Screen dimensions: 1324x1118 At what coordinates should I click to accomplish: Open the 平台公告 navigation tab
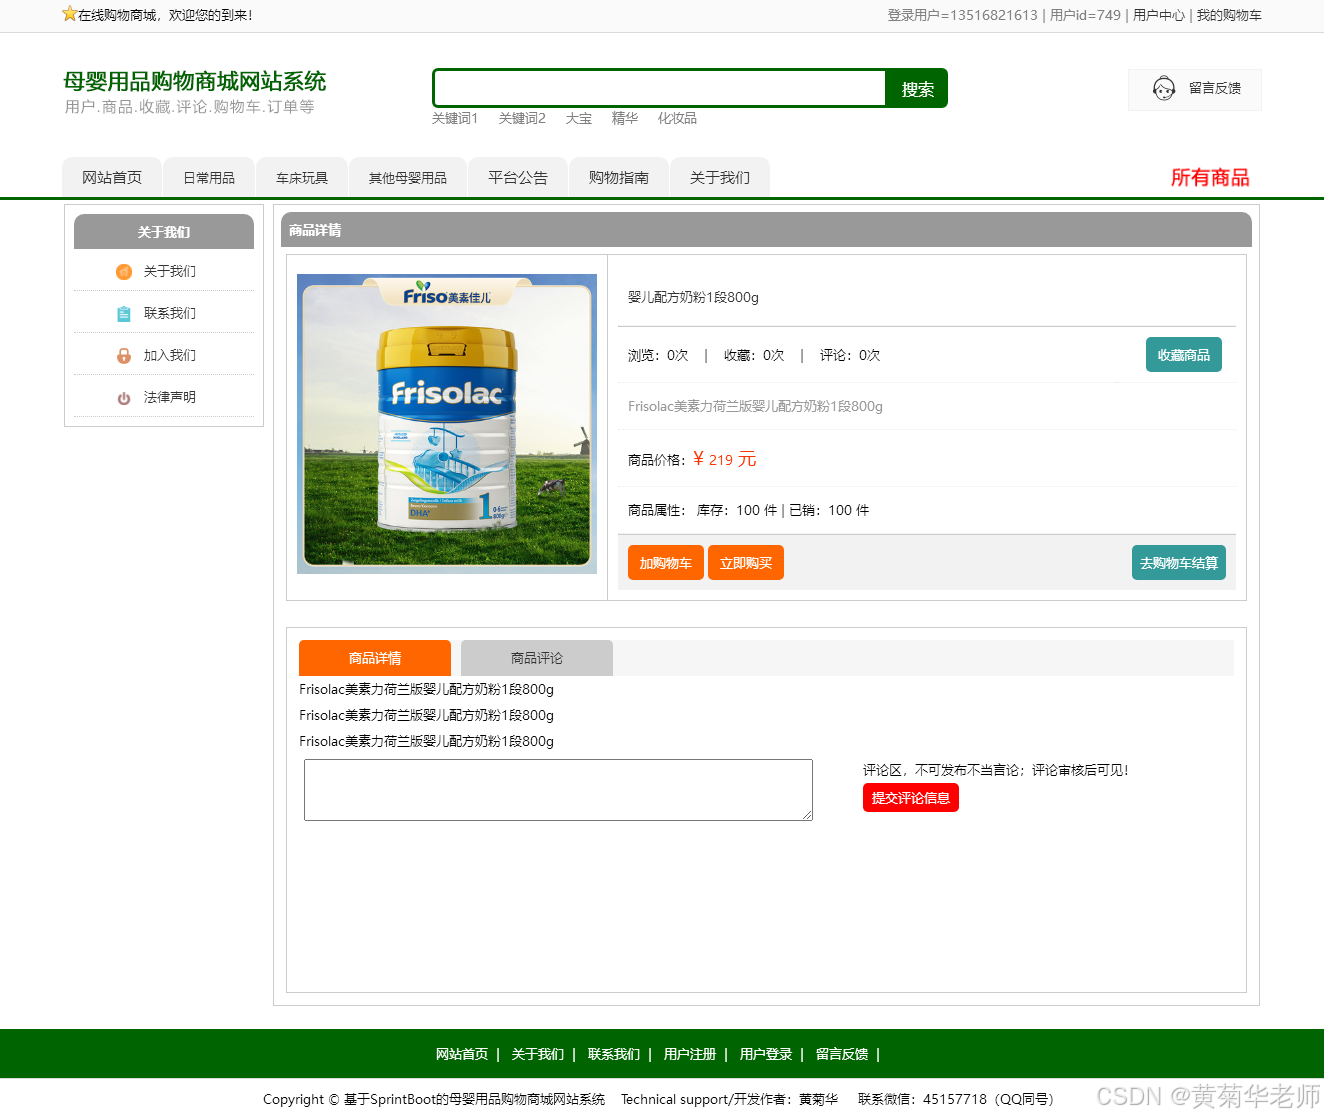518,177
